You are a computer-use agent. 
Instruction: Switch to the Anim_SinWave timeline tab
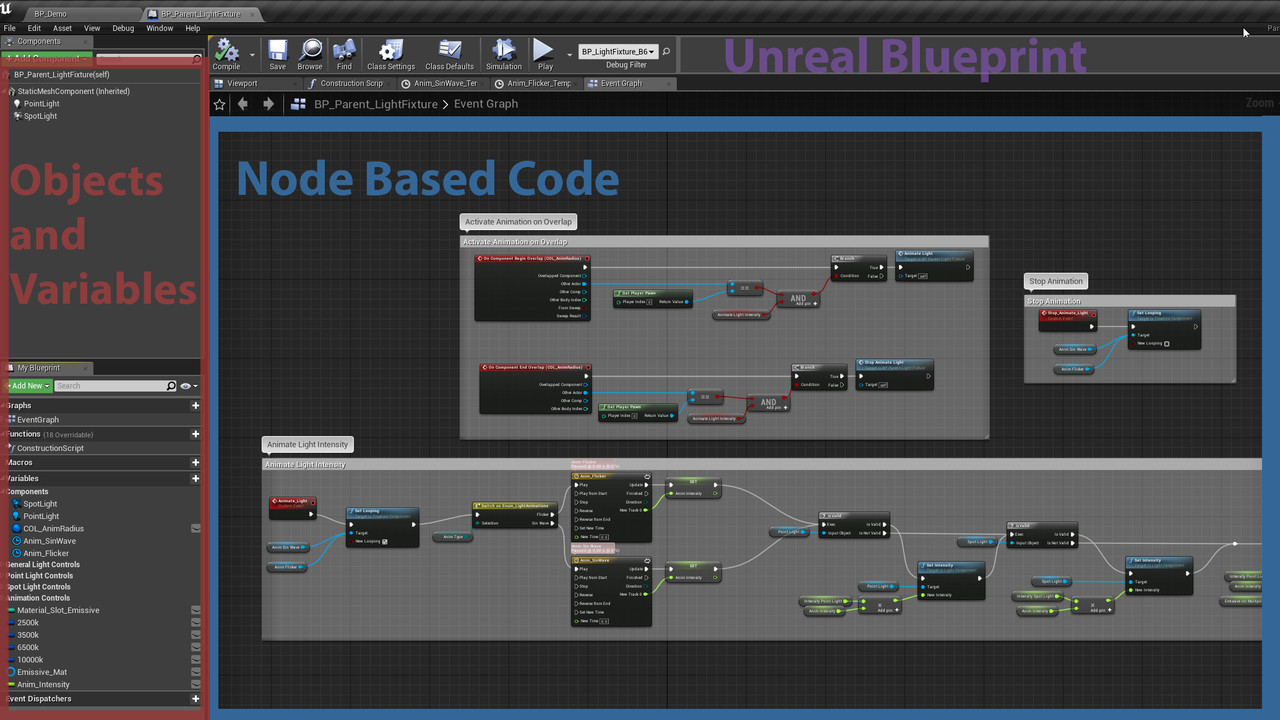(445, 83)
